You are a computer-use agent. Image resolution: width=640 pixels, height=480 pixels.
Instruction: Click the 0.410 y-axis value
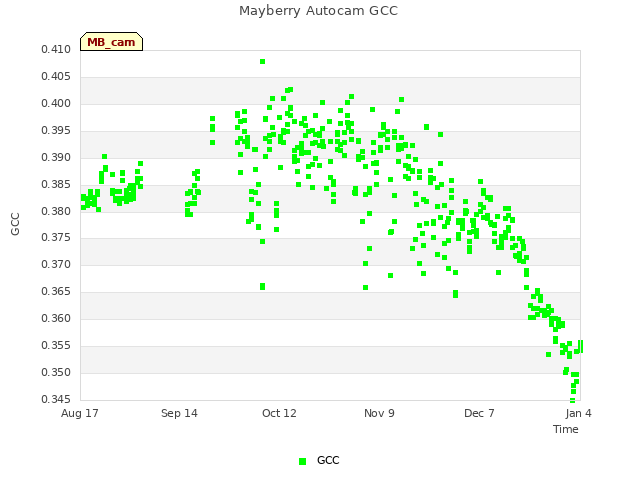(x=56, y=50)
